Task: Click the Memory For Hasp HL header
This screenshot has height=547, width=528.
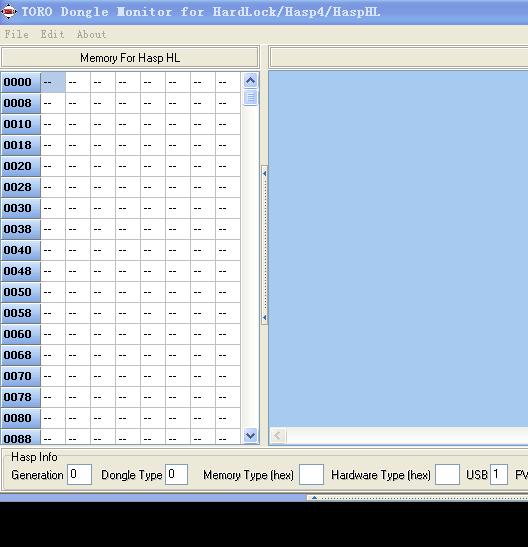Action: [x=130, y=58]
